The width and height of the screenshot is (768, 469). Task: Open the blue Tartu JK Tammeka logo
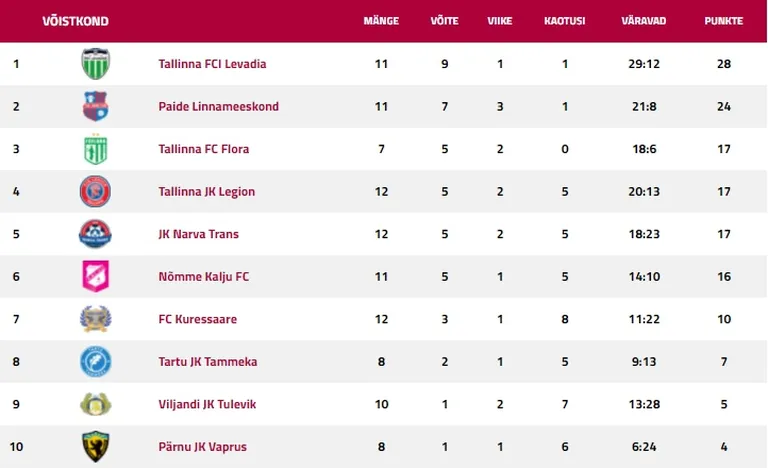click(x=96, y=361)
